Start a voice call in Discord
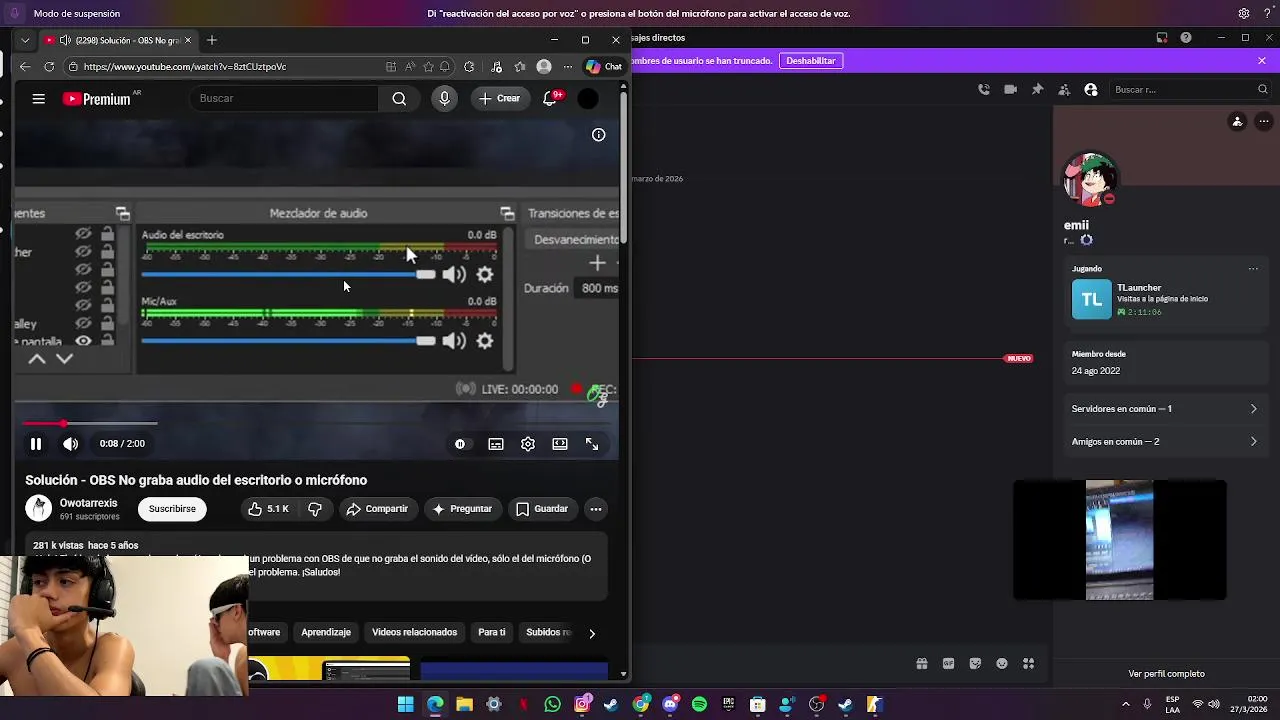 click(x=984, y=89)
